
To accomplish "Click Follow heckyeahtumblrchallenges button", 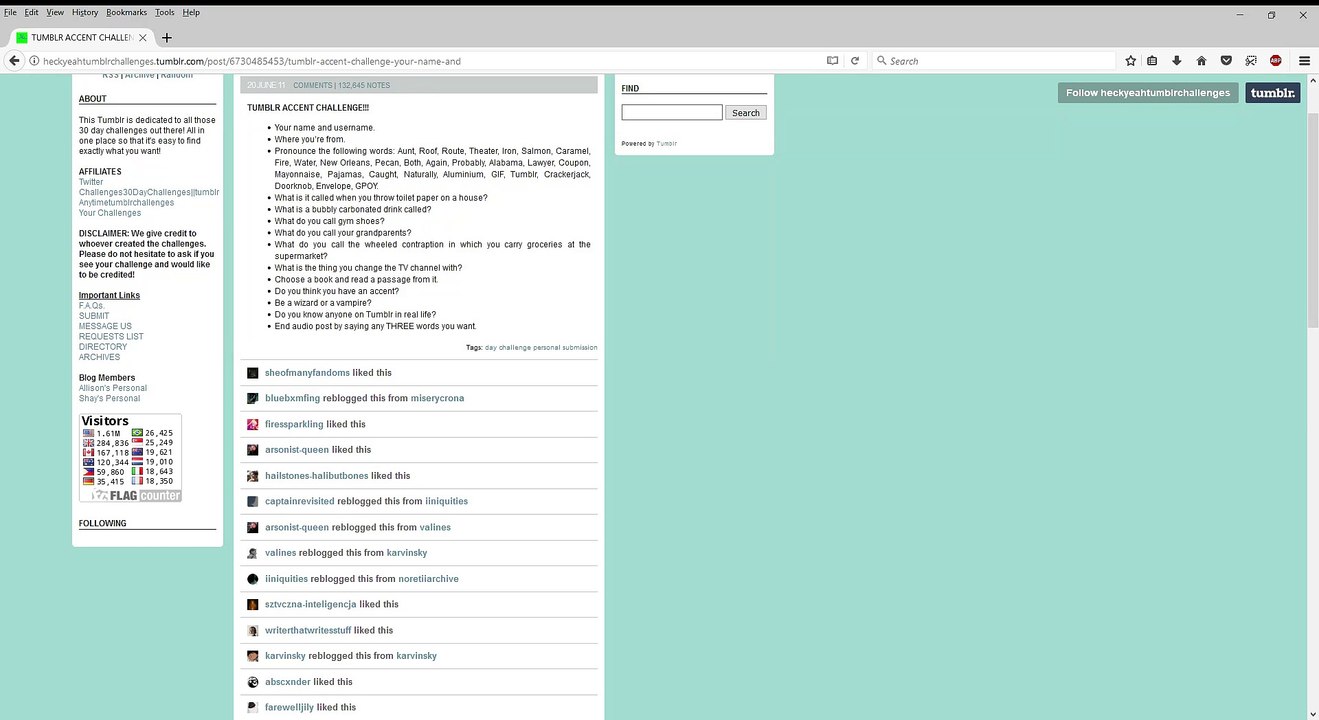I will click(1148, 93).
